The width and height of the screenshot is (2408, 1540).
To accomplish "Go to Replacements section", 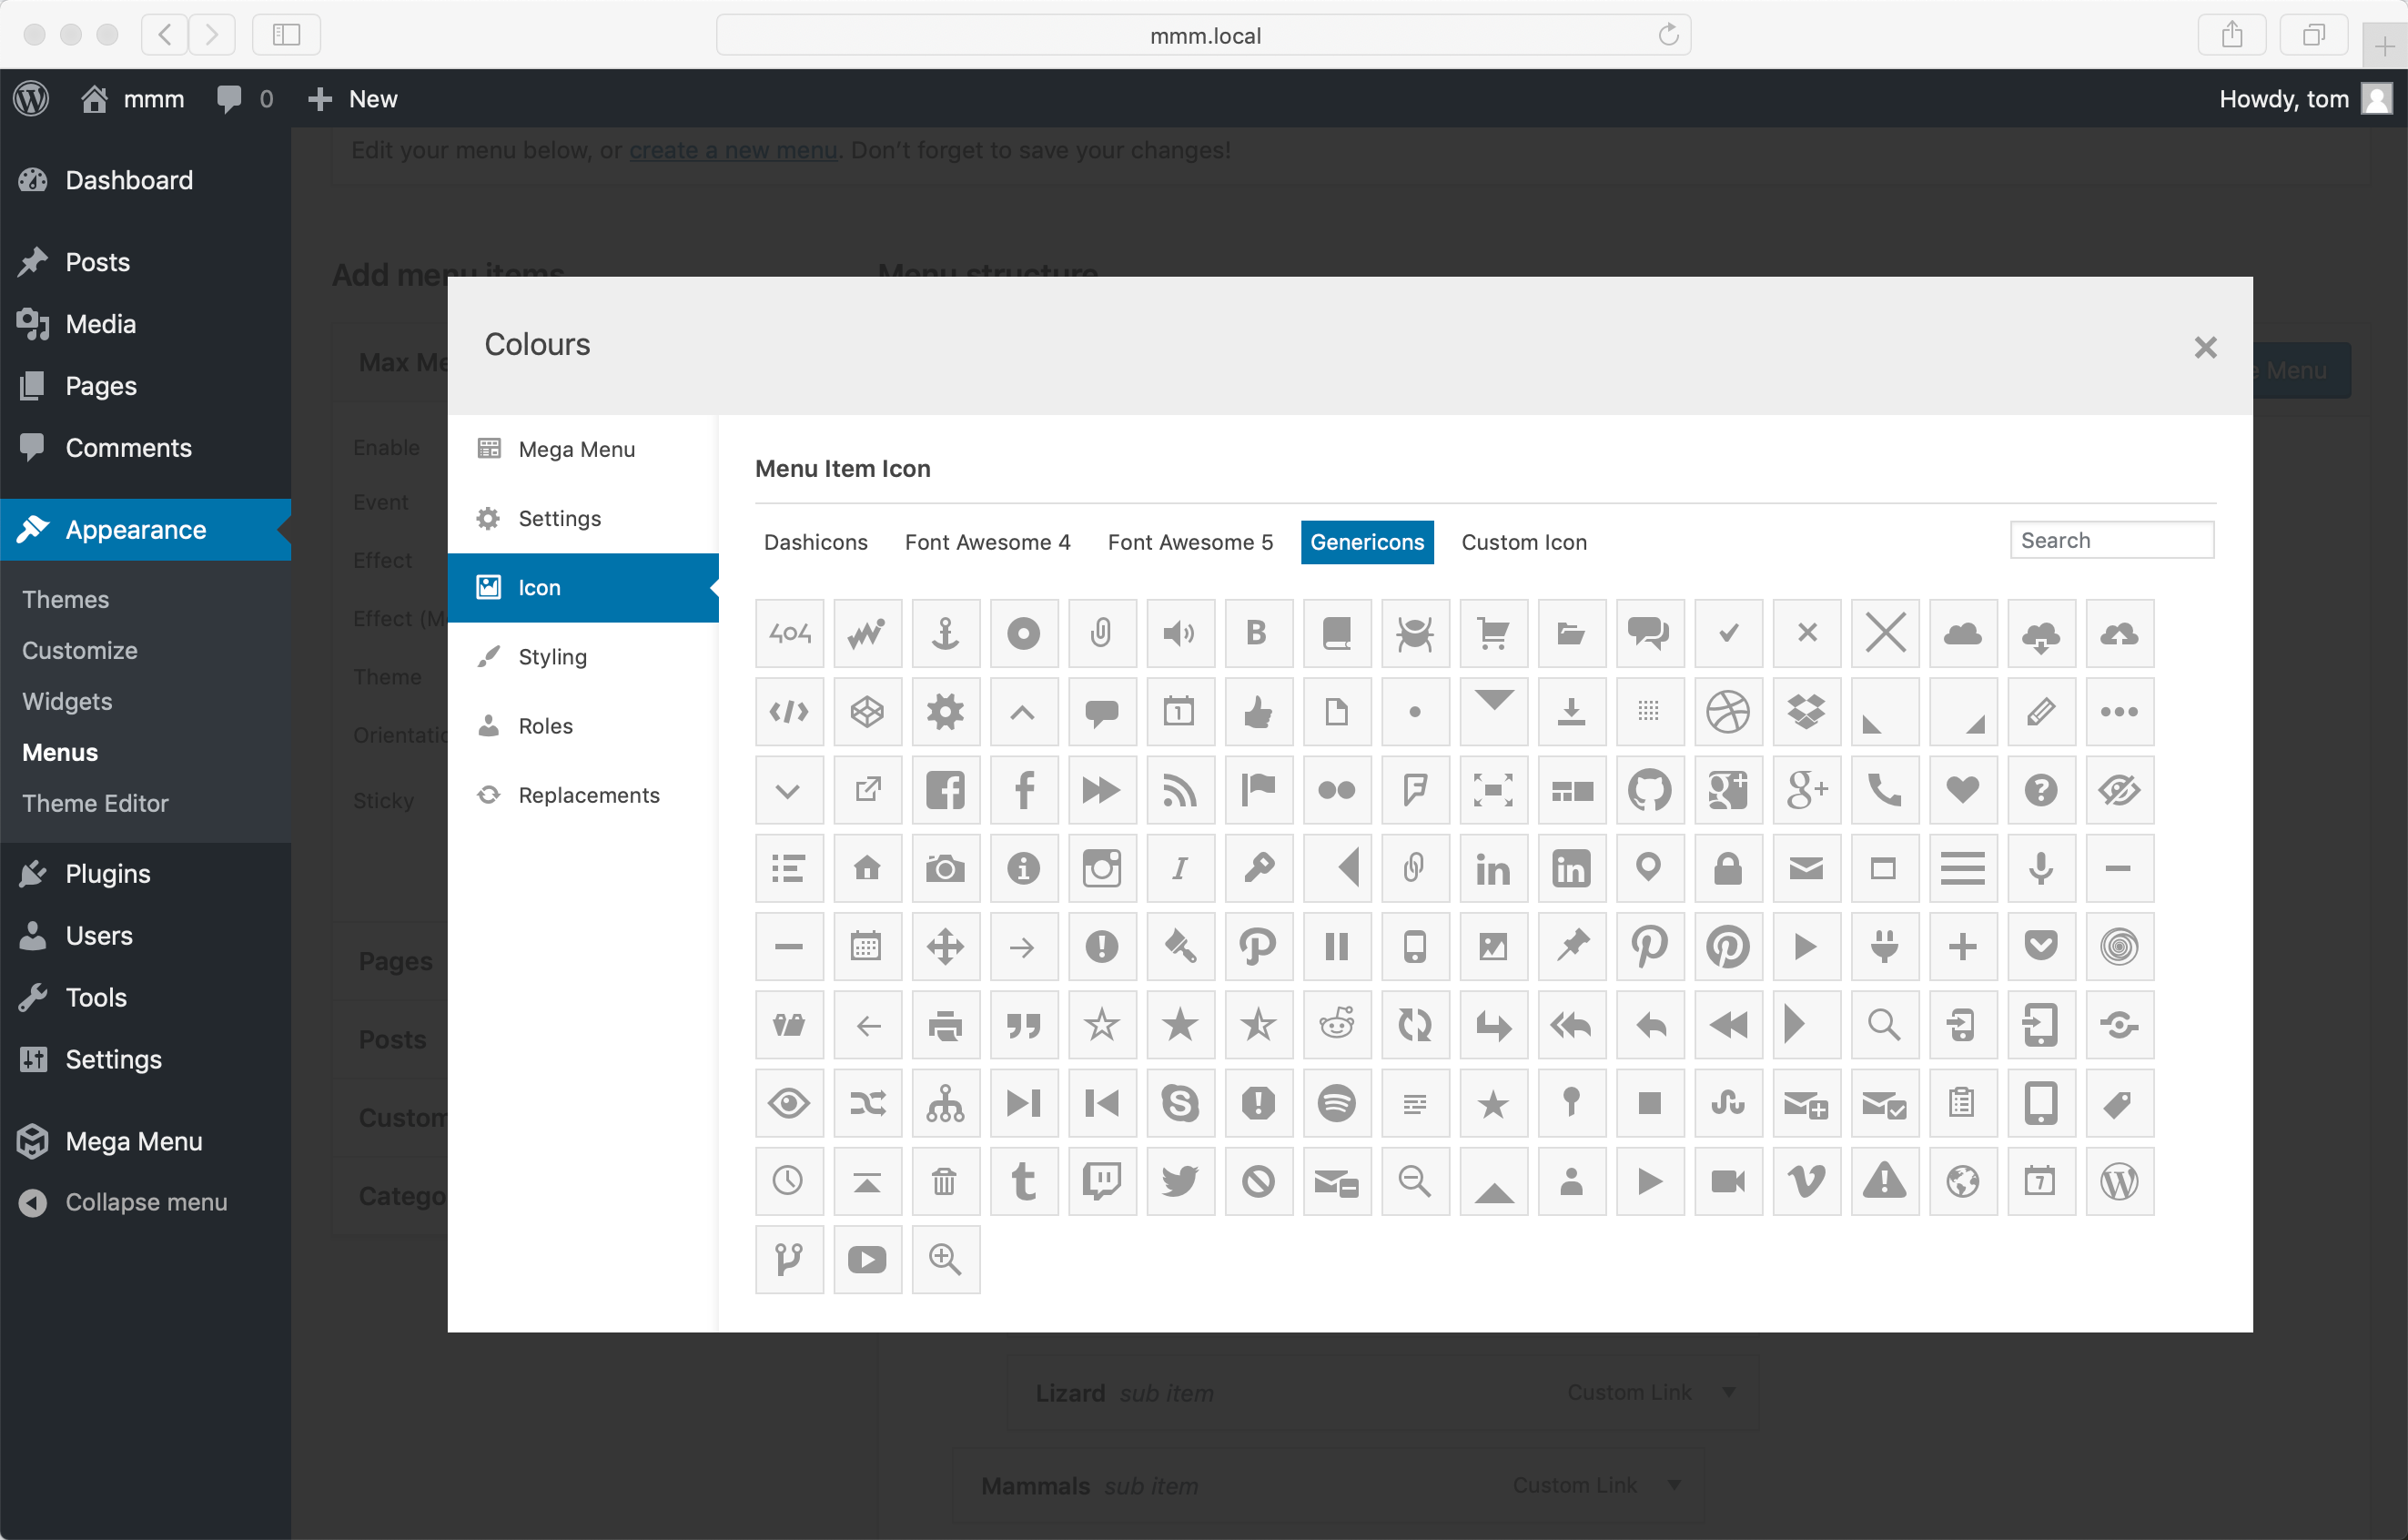I will (x=588, y=795).
